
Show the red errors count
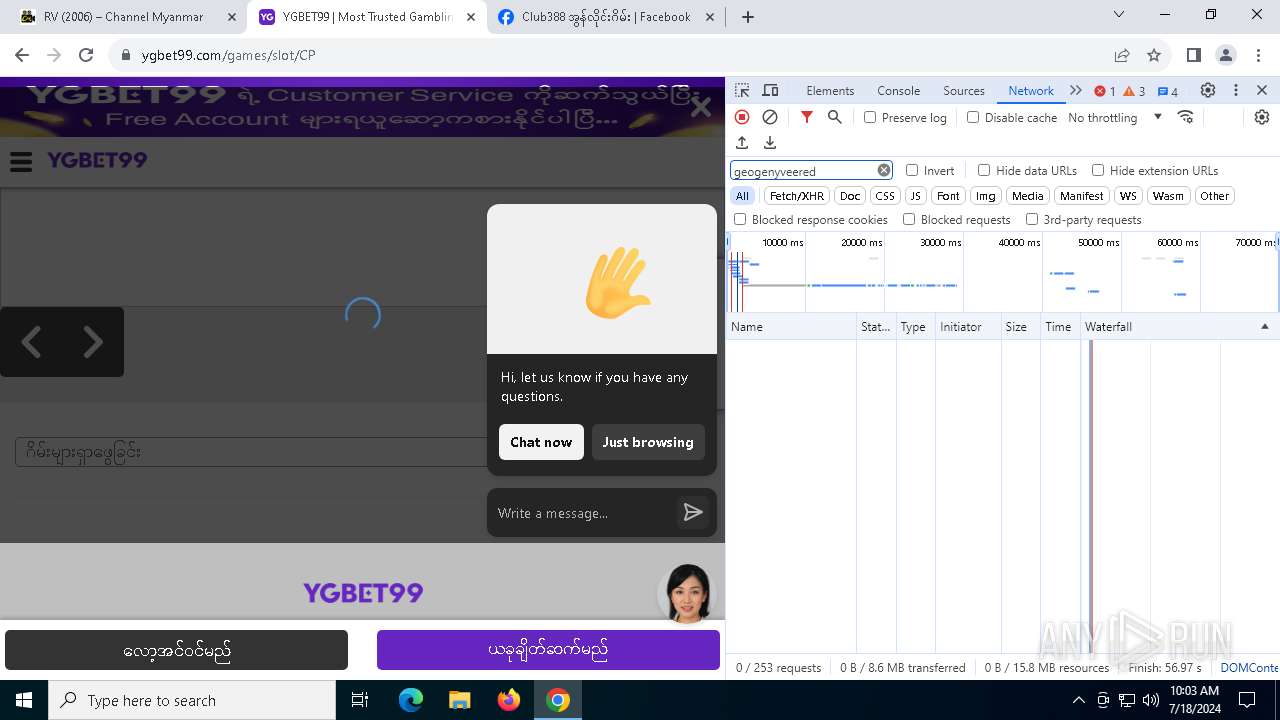pyautogui.click(x=1105, y=91)
